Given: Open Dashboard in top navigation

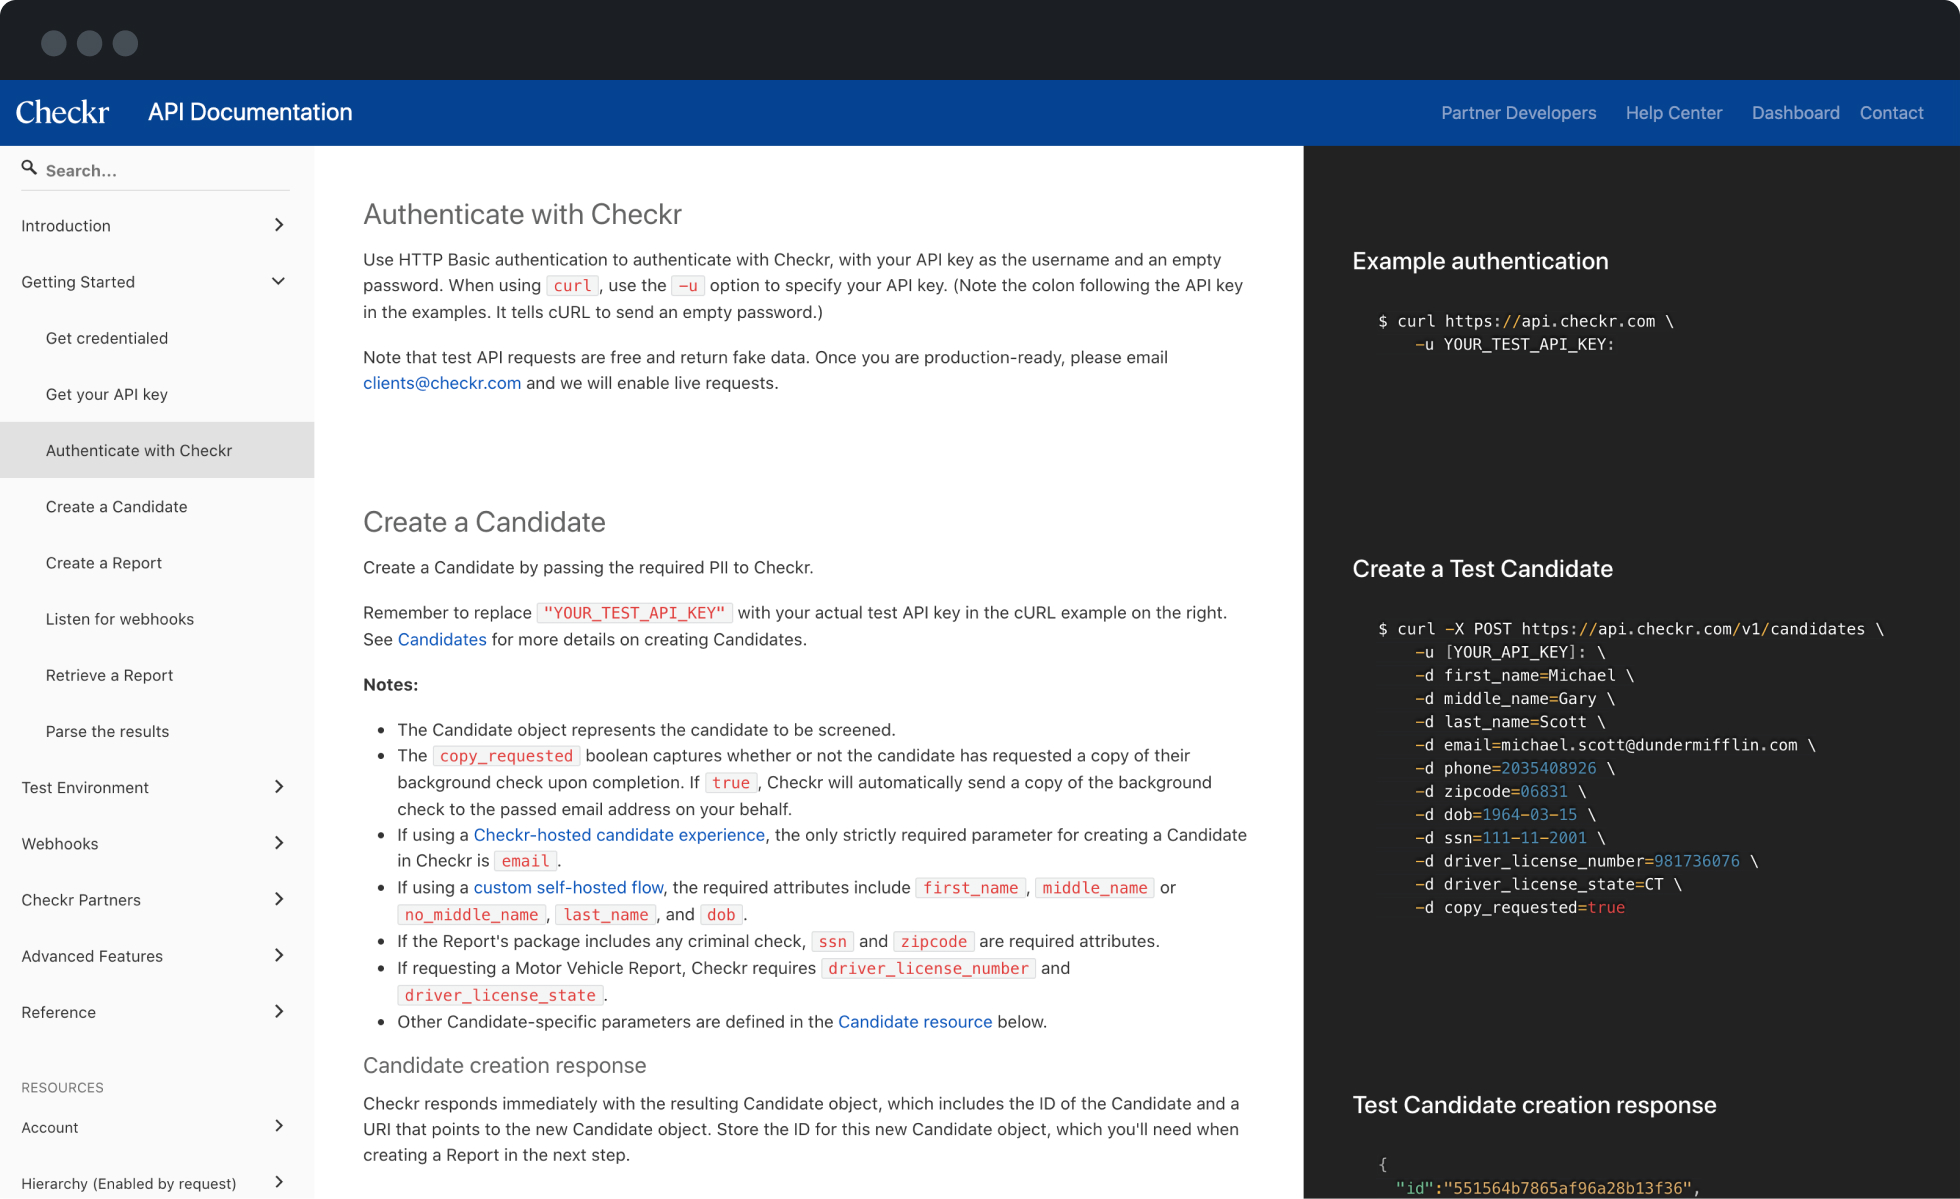Looking at the screenshot, I should 1796,113.
